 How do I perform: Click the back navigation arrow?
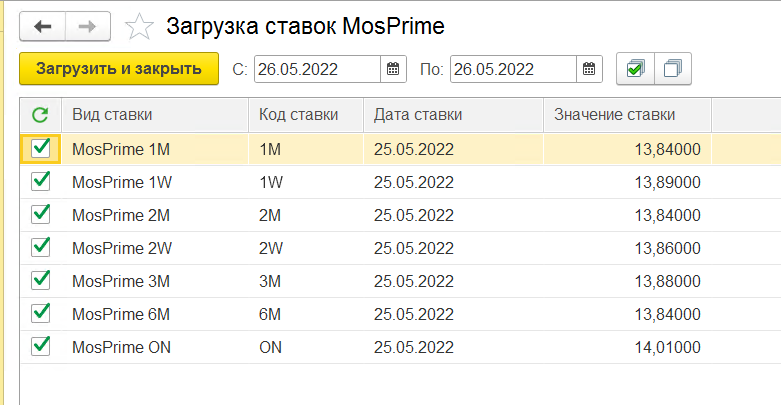click(43, 26)
